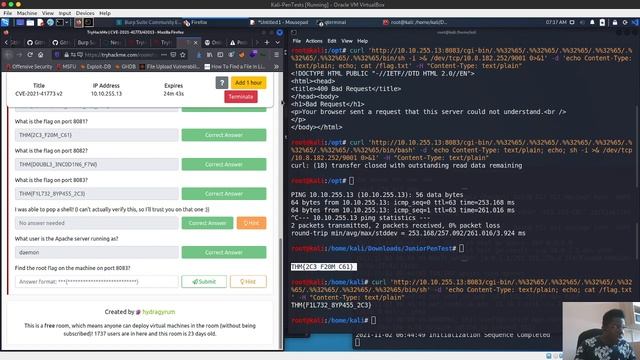Open terminal Actions menu
Screen dimensions: 640x360
(314, 41)
